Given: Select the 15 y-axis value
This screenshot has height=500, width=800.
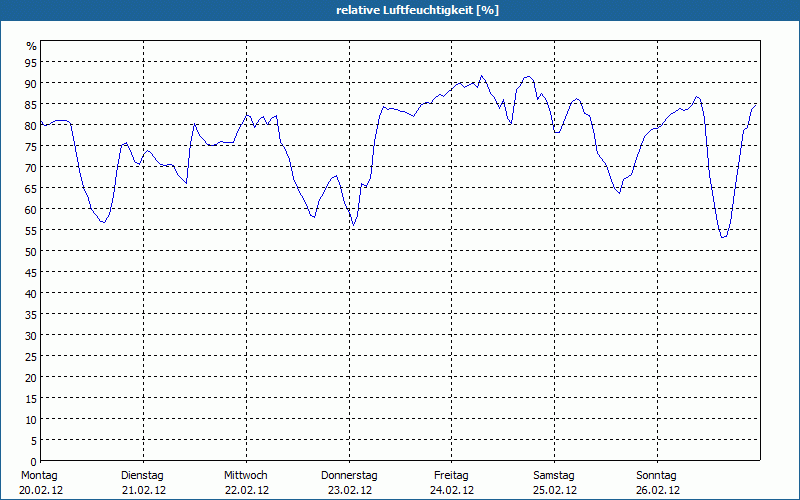Looking at the screenshot, I should click(32, 399).
